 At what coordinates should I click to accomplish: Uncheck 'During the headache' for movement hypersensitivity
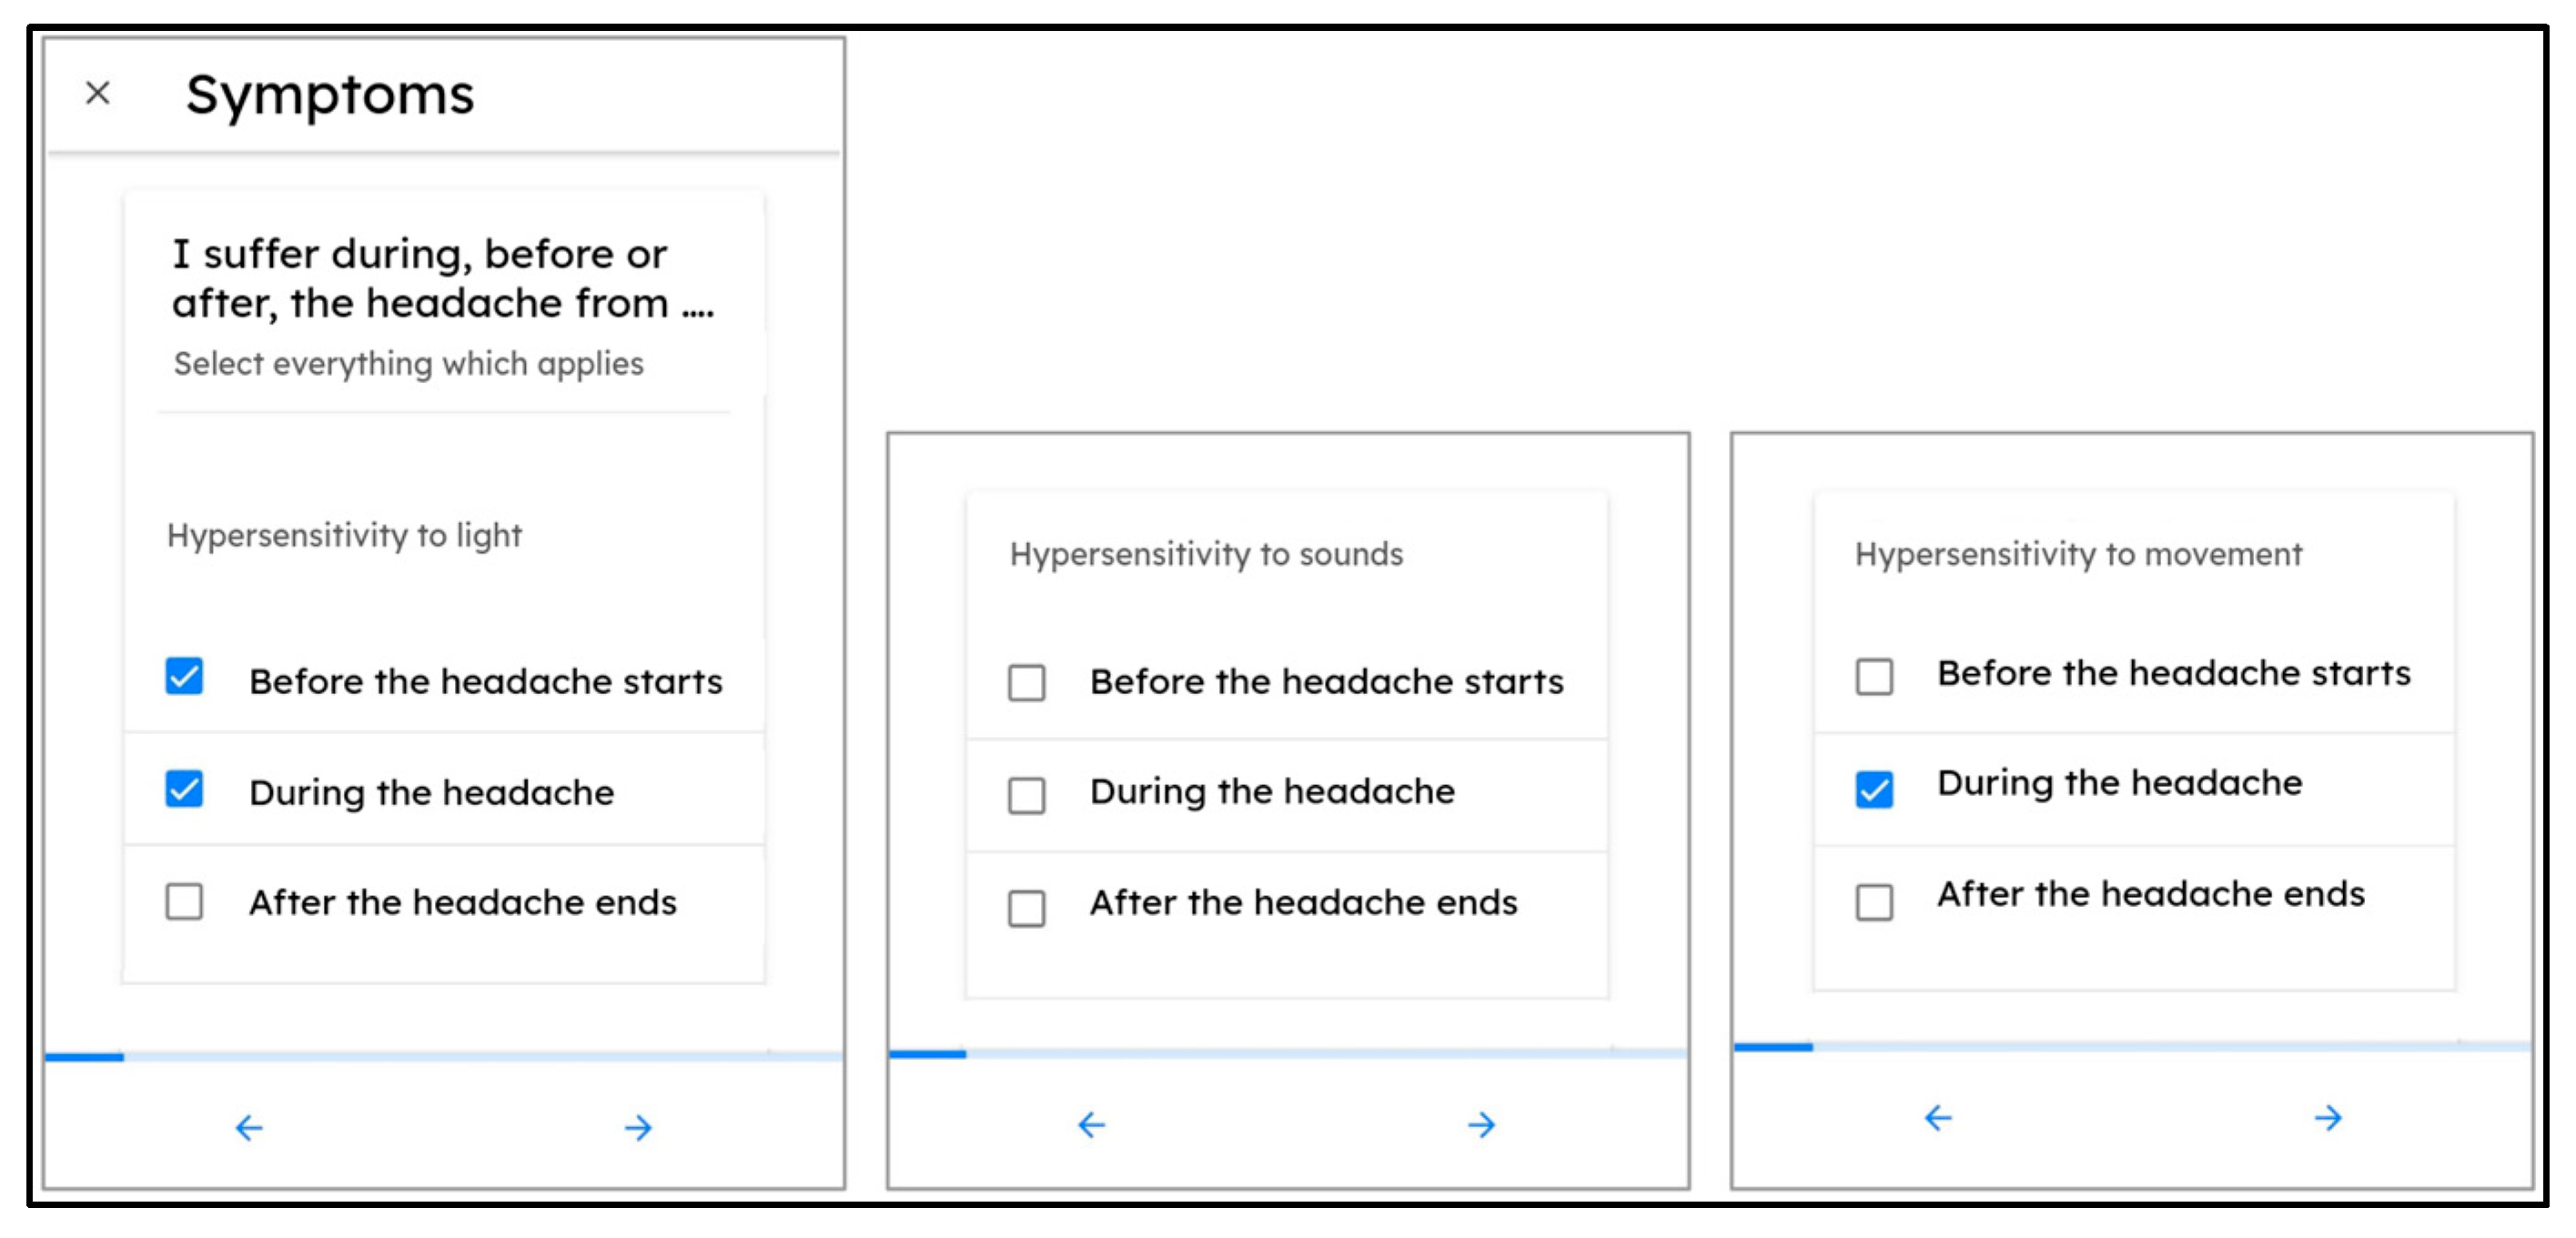(1874, 789)
